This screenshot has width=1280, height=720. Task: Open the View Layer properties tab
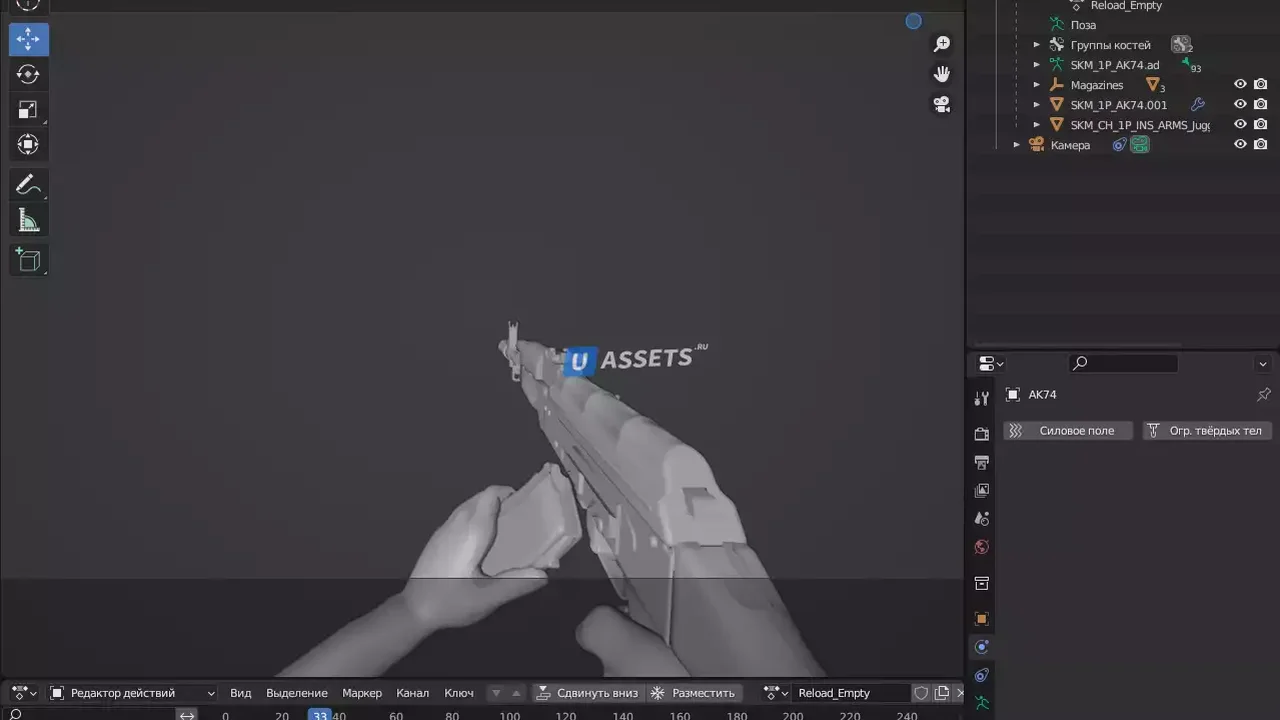(982, 490)
